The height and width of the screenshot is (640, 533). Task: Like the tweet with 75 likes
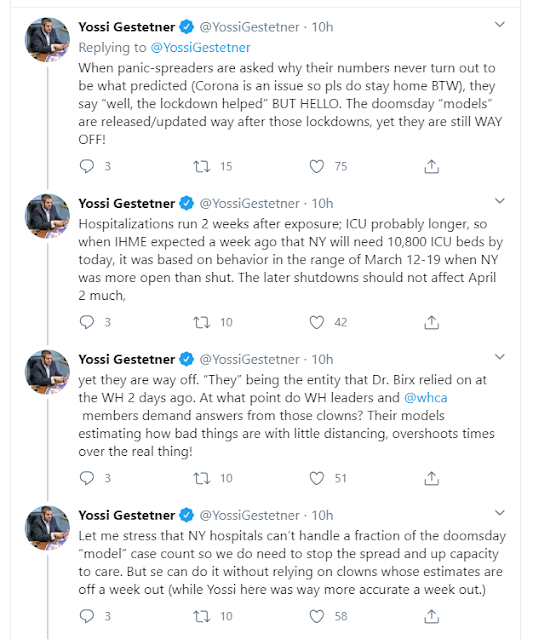point(317,166)
